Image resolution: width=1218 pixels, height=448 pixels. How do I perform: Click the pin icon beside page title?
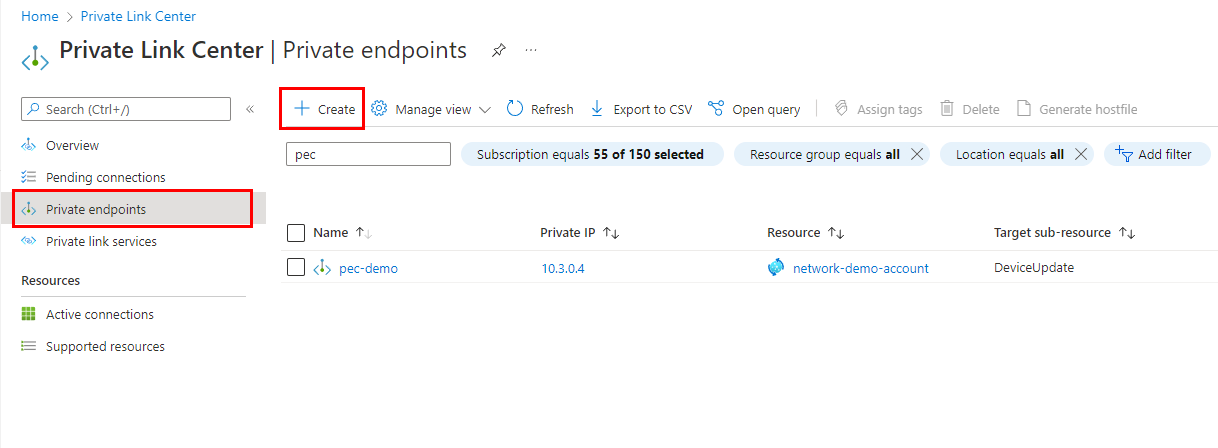click(498, 50)
